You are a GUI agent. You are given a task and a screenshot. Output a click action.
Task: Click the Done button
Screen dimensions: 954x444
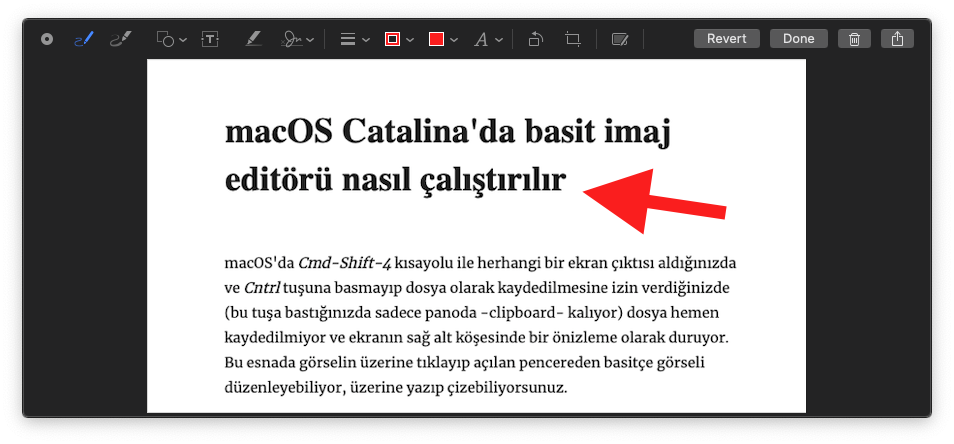click(798, 39)
